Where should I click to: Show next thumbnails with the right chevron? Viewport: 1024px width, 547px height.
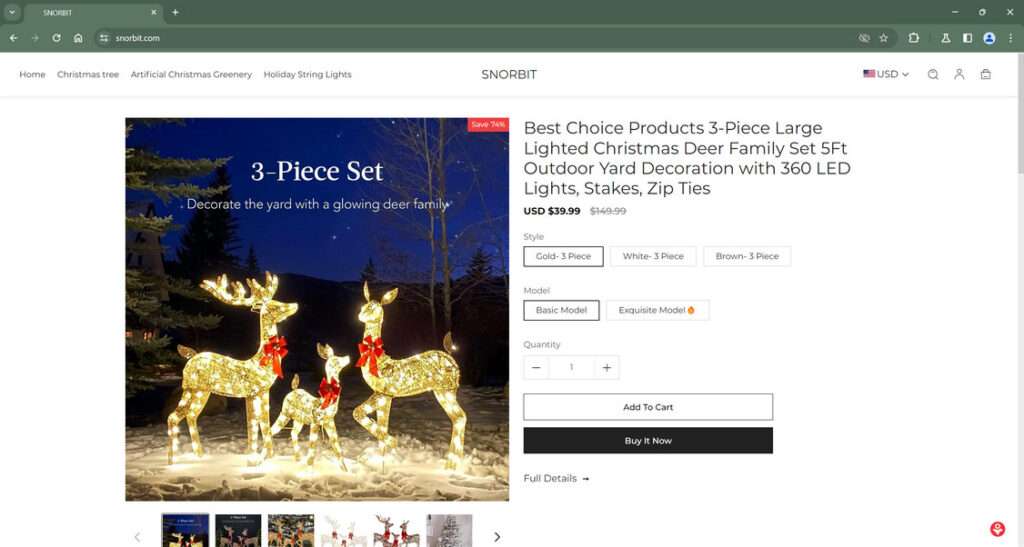tap(497, 537)
